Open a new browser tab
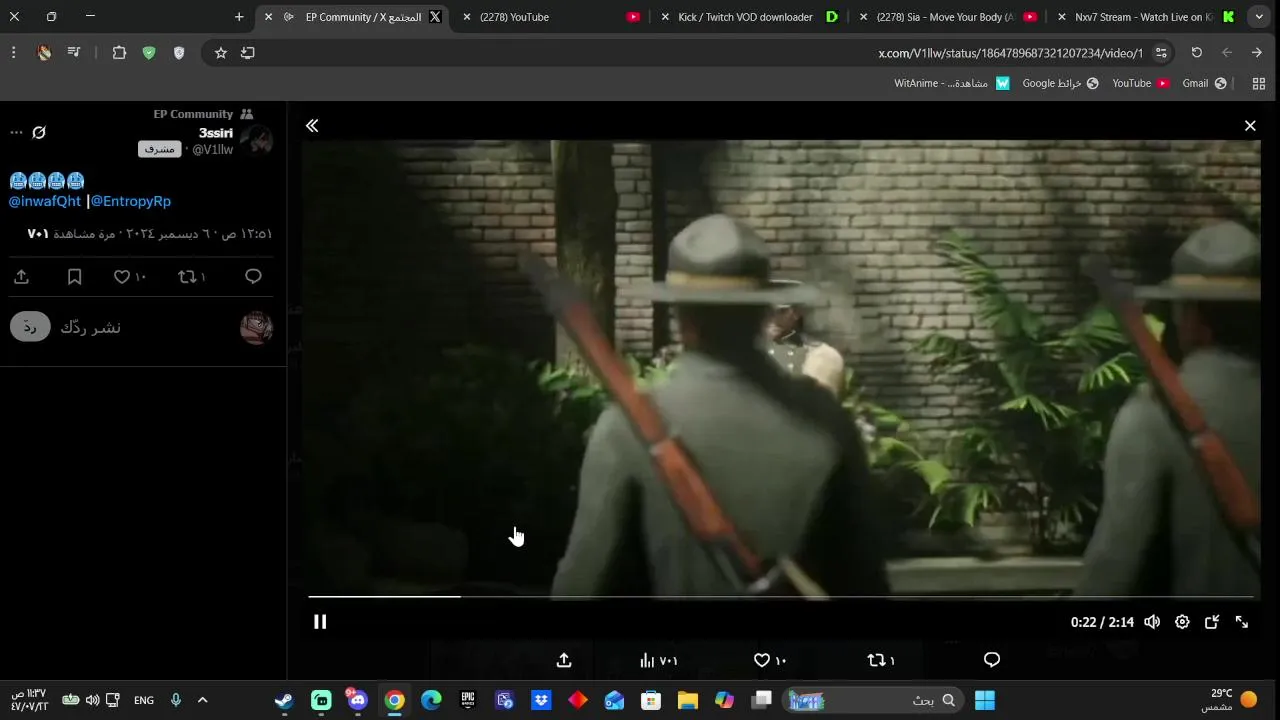The image size is (1280, 720). (x=239, y=17)
